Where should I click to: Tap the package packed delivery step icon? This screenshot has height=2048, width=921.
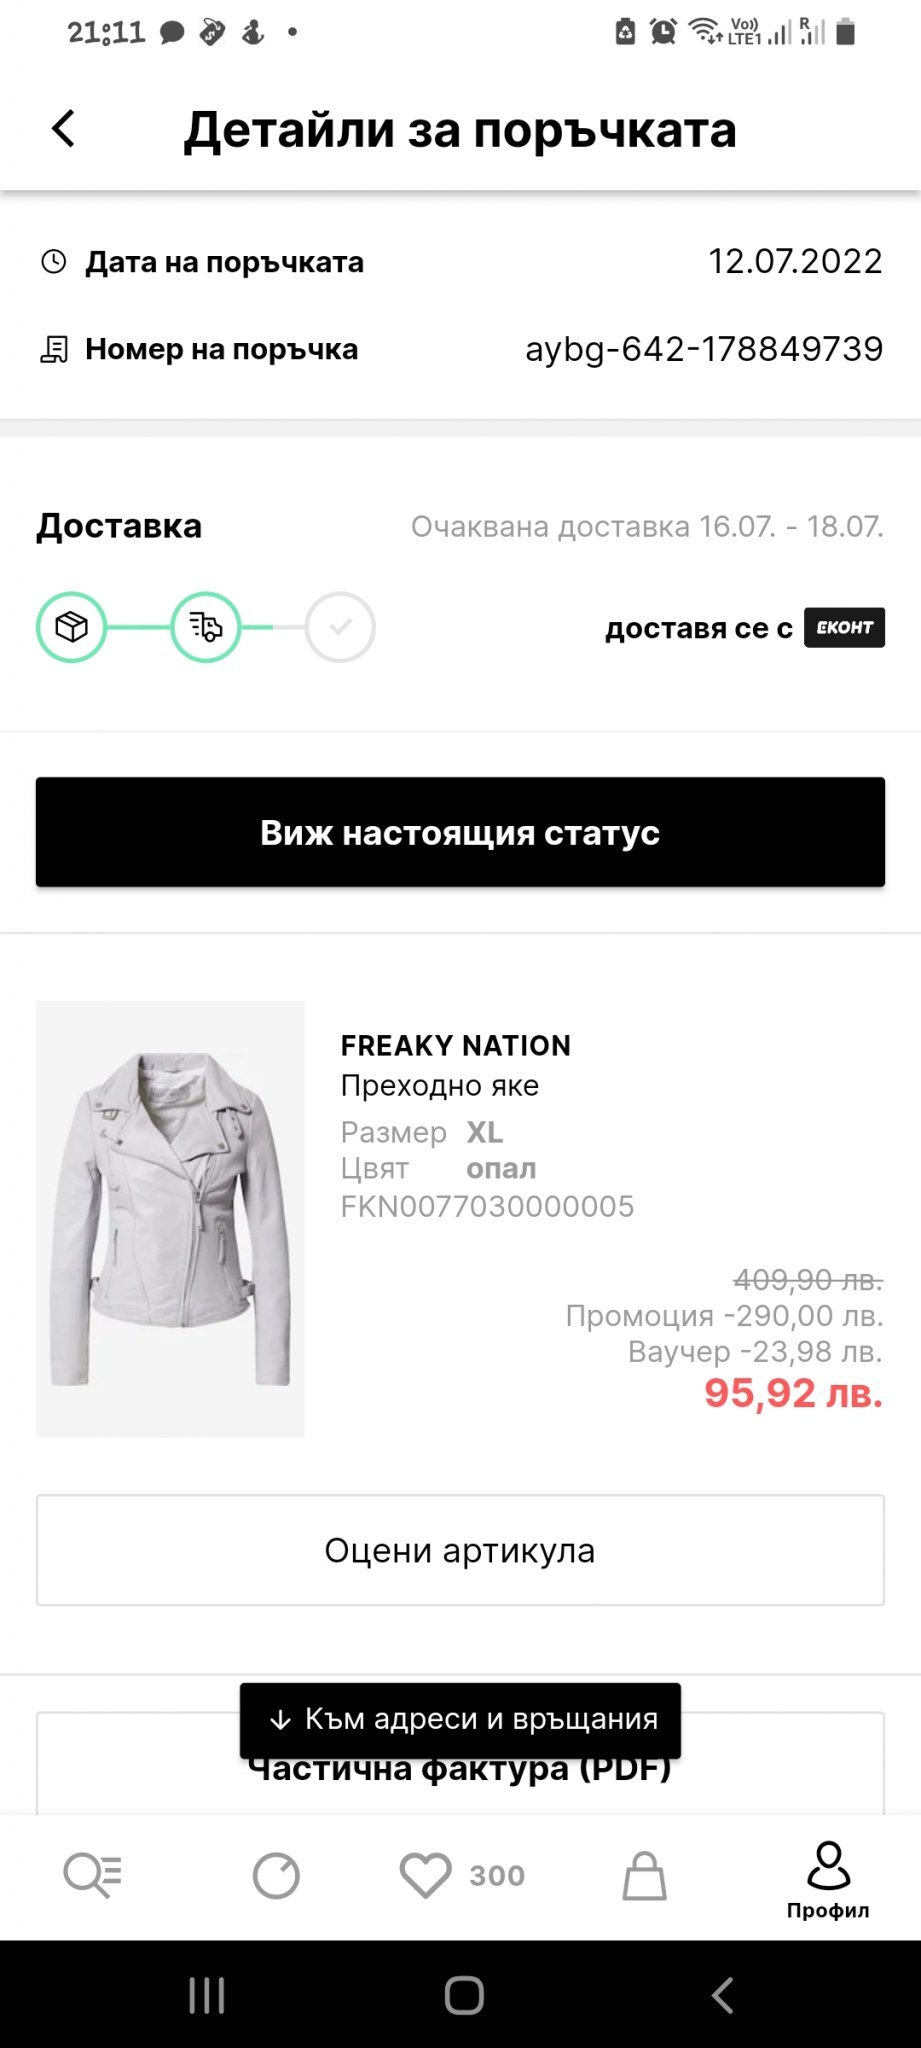71,627
